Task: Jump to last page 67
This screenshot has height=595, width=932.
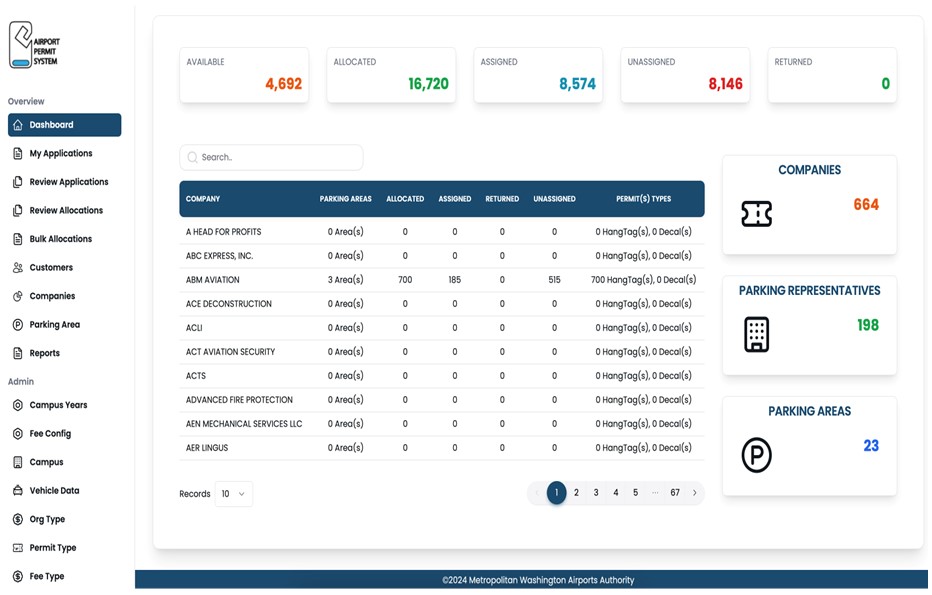Action: point(675,493)
